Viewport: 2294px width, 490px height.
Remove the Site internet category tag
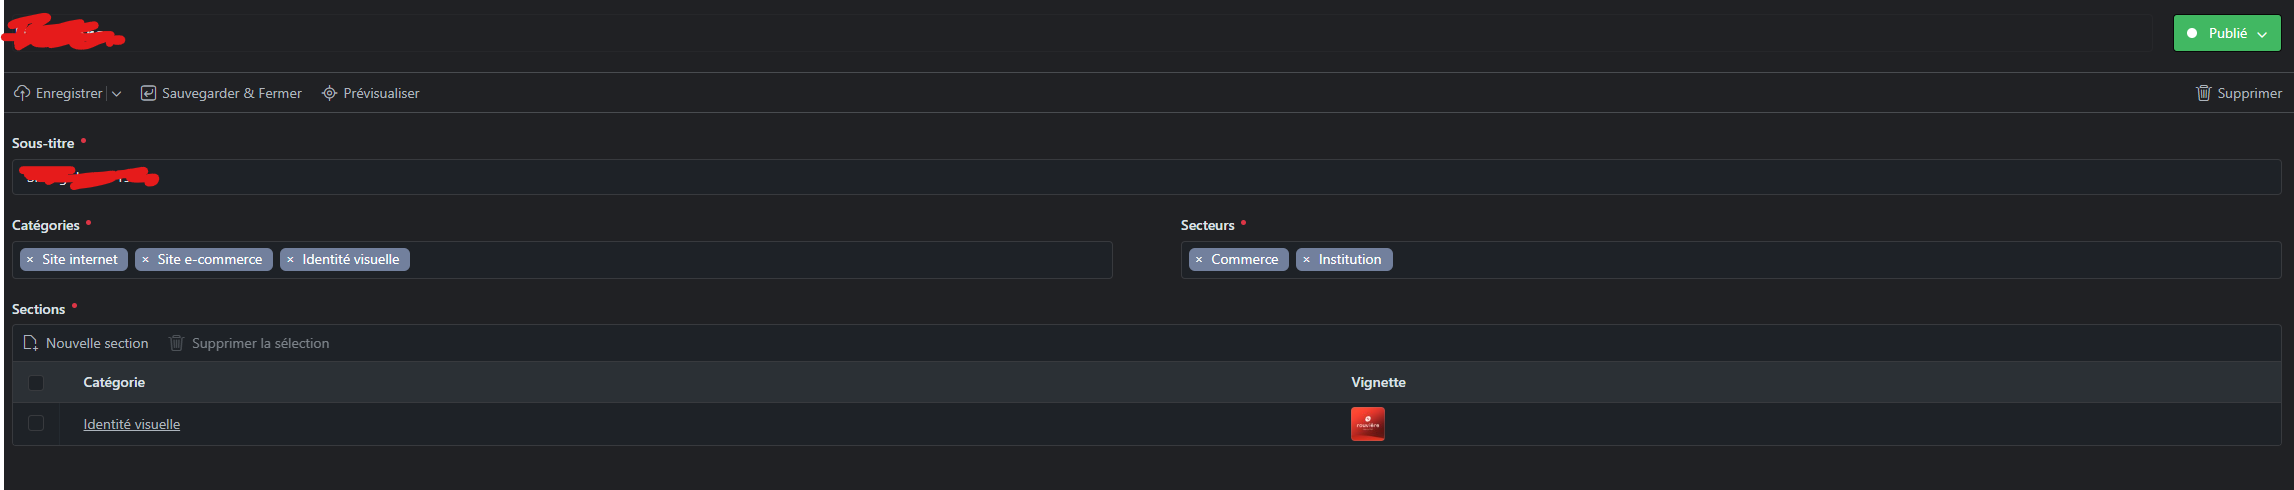pos(30,260)
